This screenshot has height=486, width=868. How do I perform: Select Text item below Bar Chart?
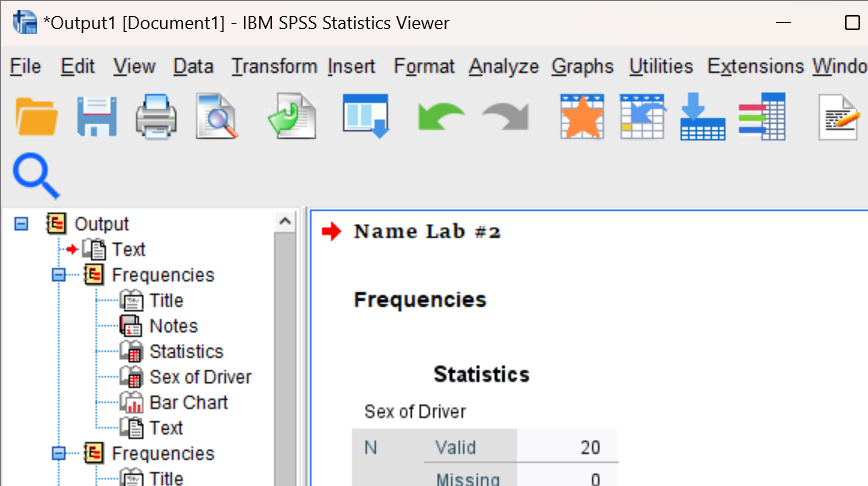click(x=166, y=428)
